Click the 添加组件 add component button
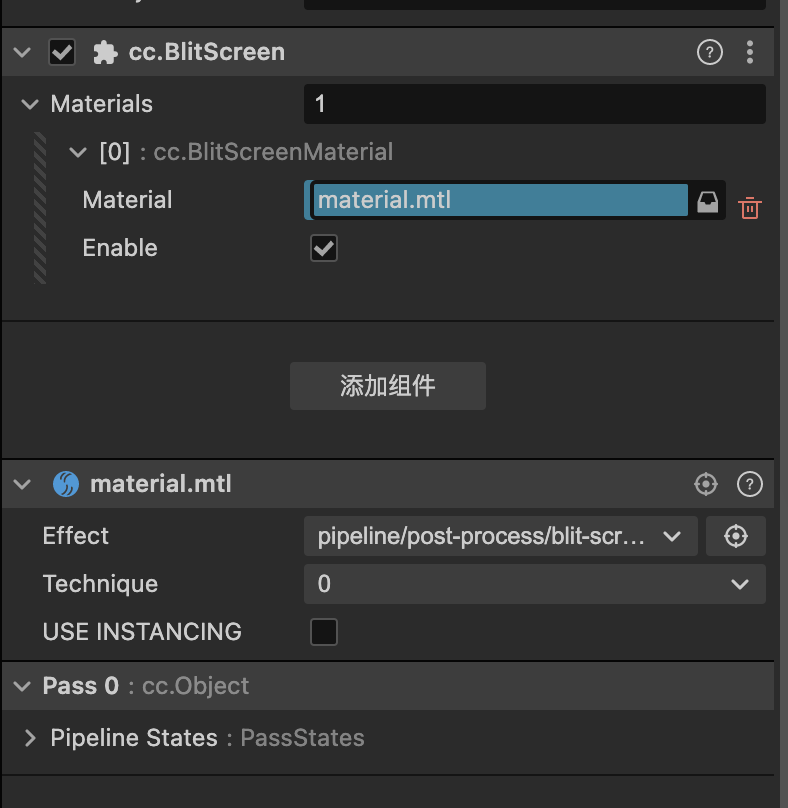The width and height of the screenshot is (788, 808). click(387, 386)
